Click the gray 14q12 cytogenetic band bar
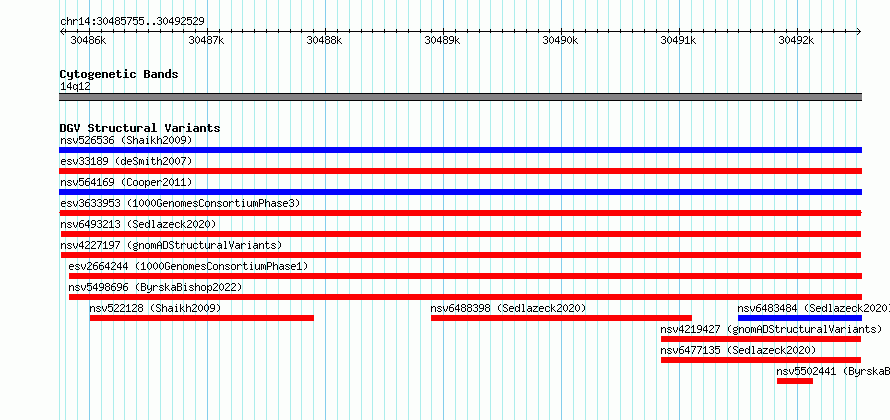890x420 pixels. coord(460,97)
